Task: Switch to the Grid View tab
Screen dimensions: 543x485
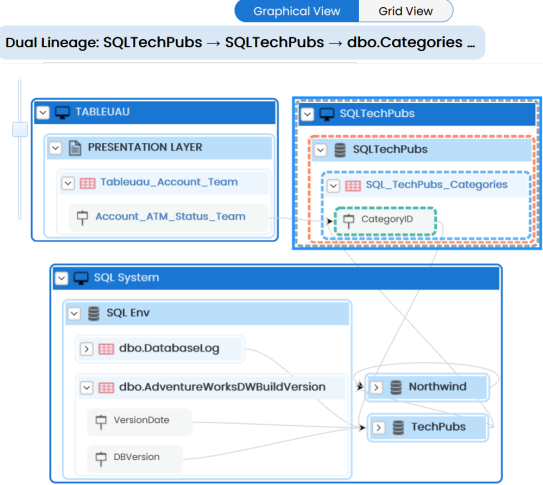Action: tap(406, 11)
